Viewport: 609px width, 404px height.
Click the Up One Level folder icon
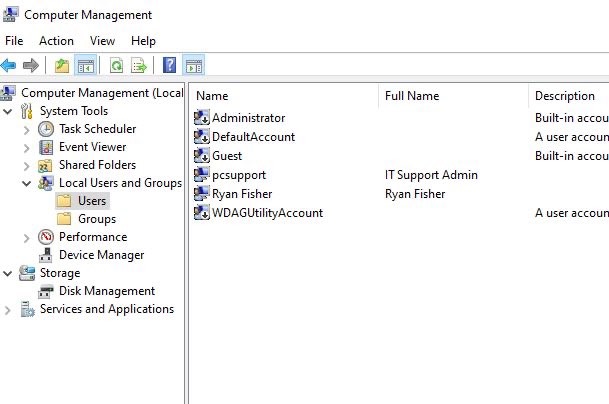coord(62,65)
